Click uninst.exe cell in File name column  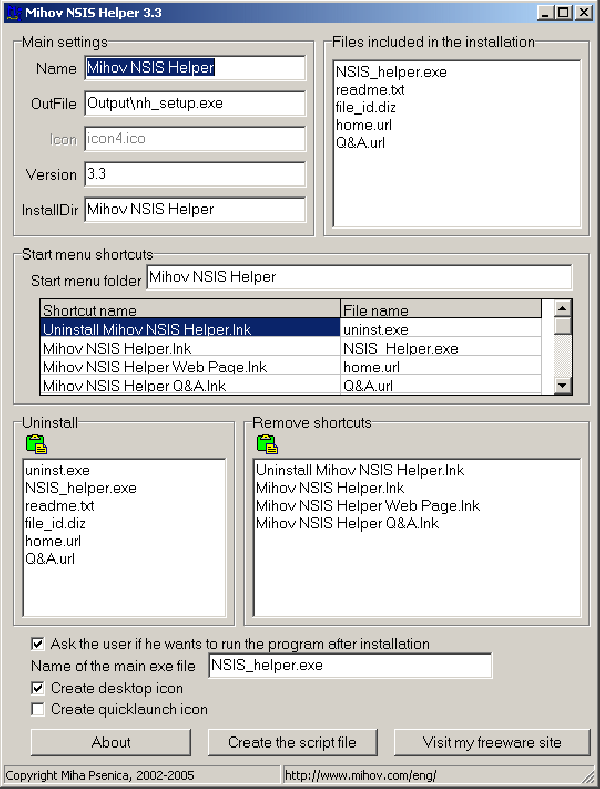(441, 329)
